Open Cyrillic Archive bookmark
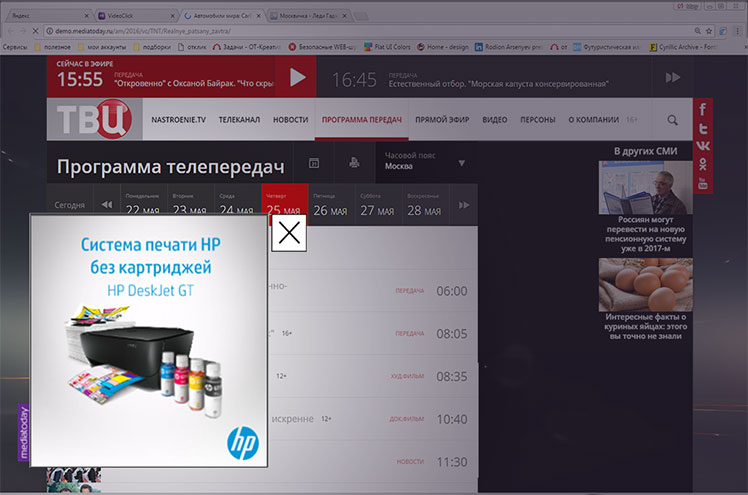The image size is (748, 495). [x=683, y=47]
